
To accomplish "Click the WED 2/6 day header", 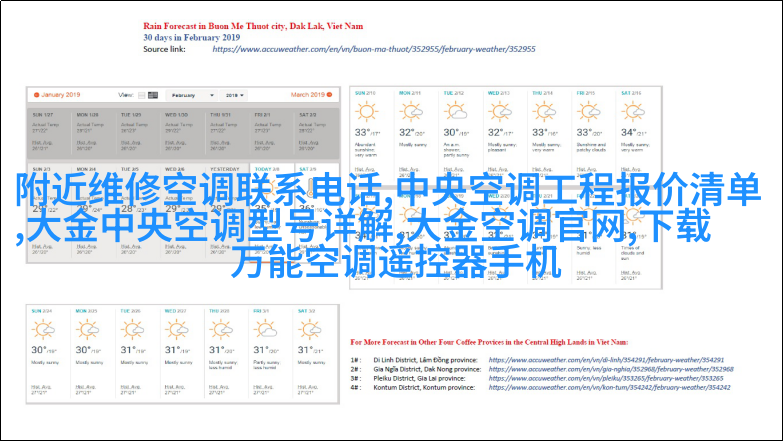I will [174, 169].
